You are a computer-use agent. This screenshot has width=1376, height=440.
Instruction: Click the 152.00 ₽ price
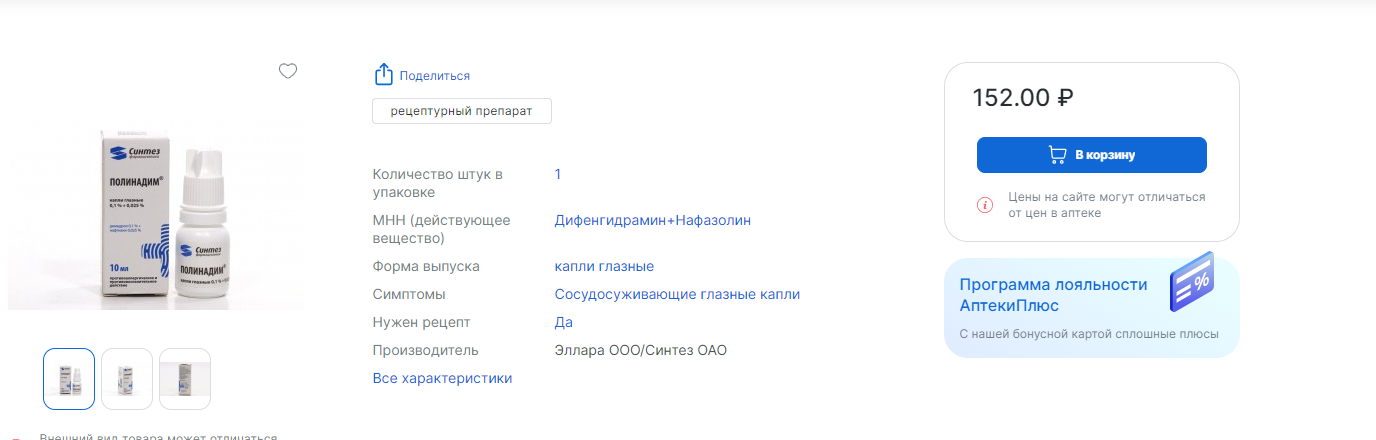pos(1023,98)
